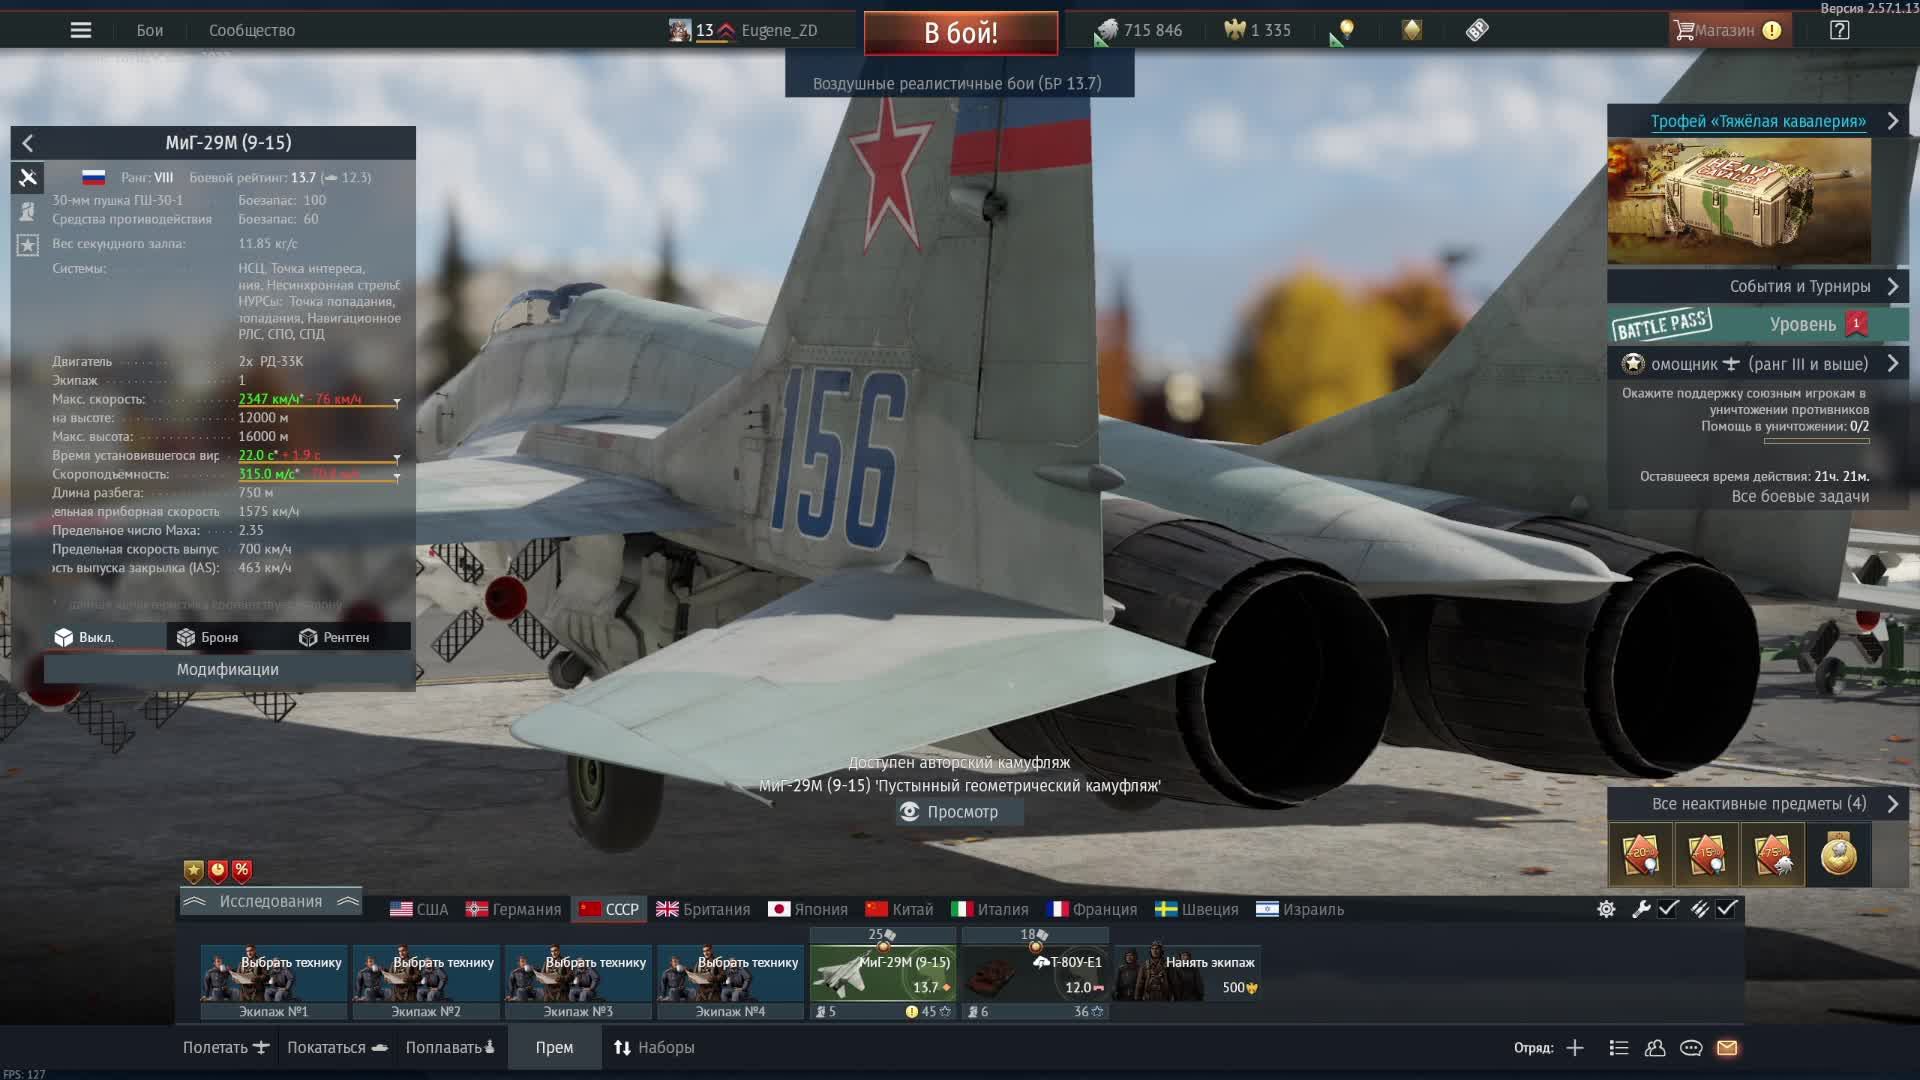Select the gold medal item
Image resolution: width=1920 pixels, height=1080 pixels.
point(1838,855)
